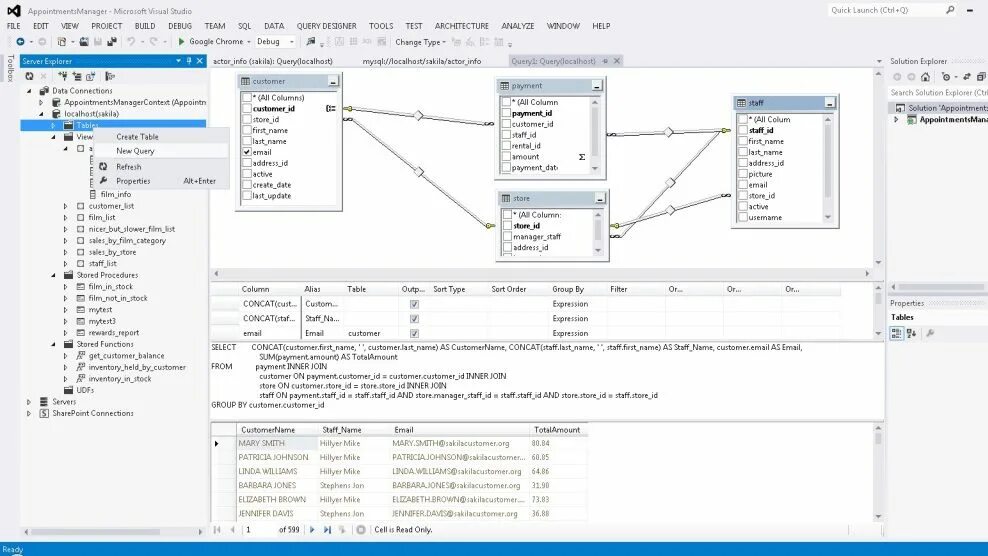Viewport: 988px width, 556px height.
Task: Click the current row number field
Action: [258, 530]
